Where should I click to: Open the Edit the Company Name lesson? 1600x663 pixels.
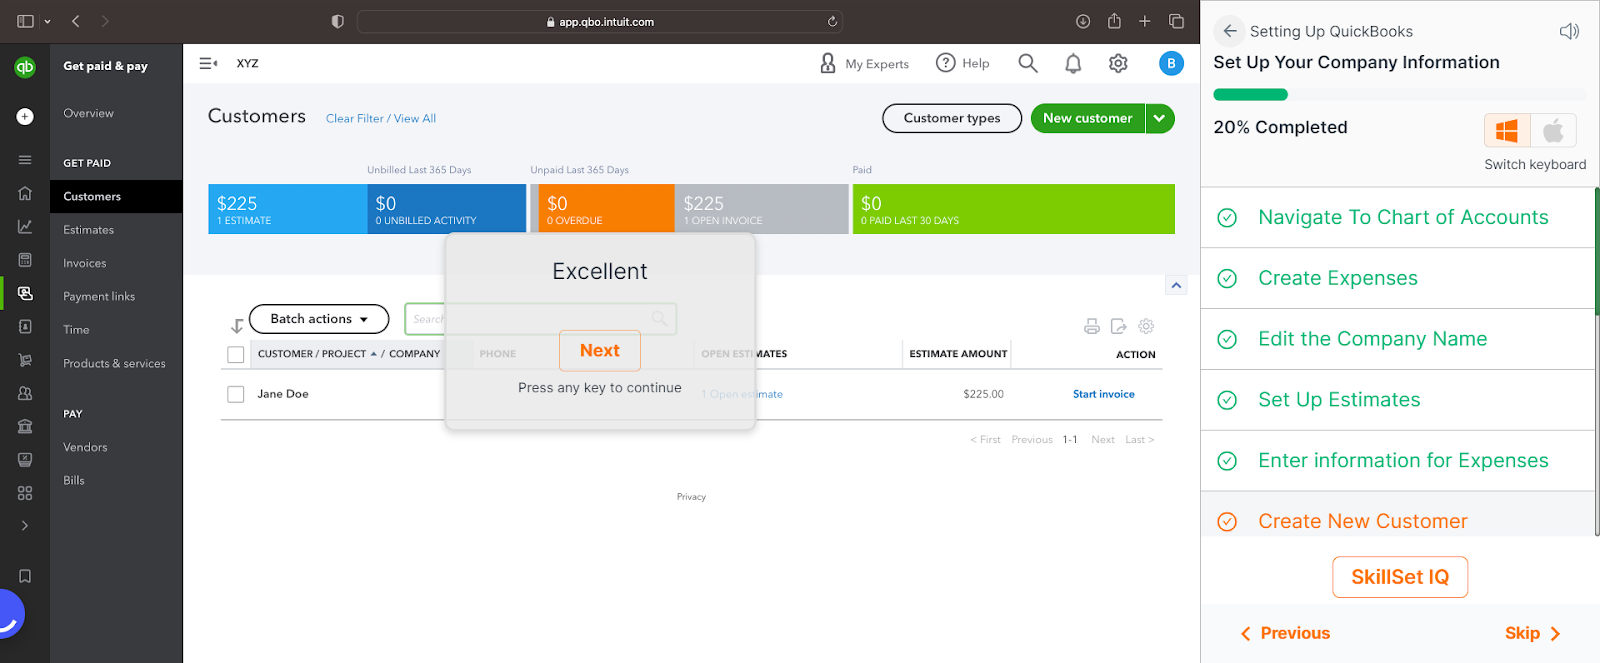[1398, 339]
